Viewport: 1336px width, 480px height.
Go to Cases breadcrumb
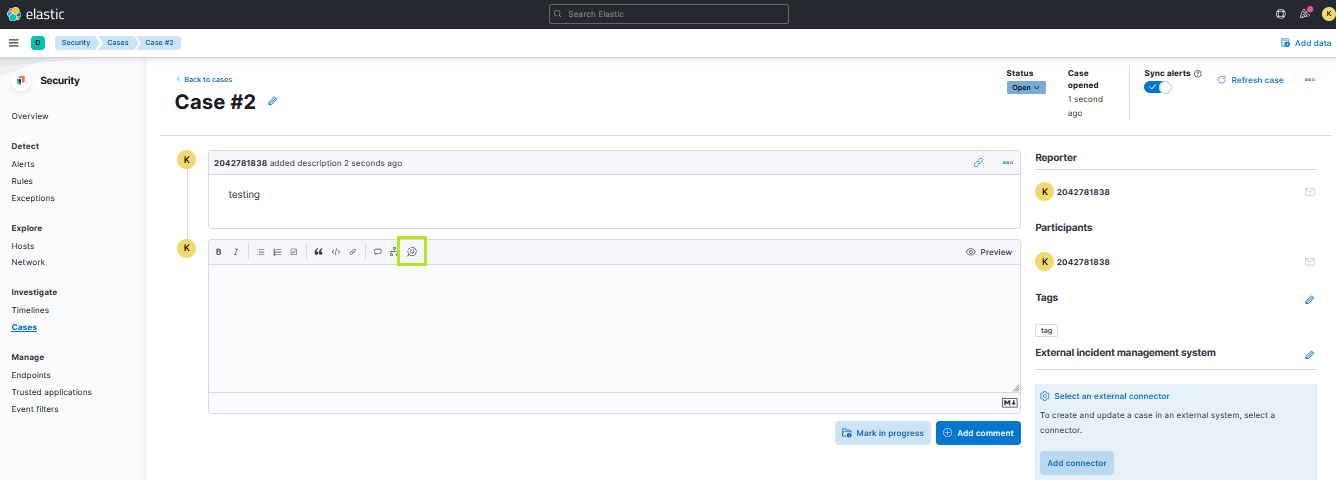click(118, 43)
